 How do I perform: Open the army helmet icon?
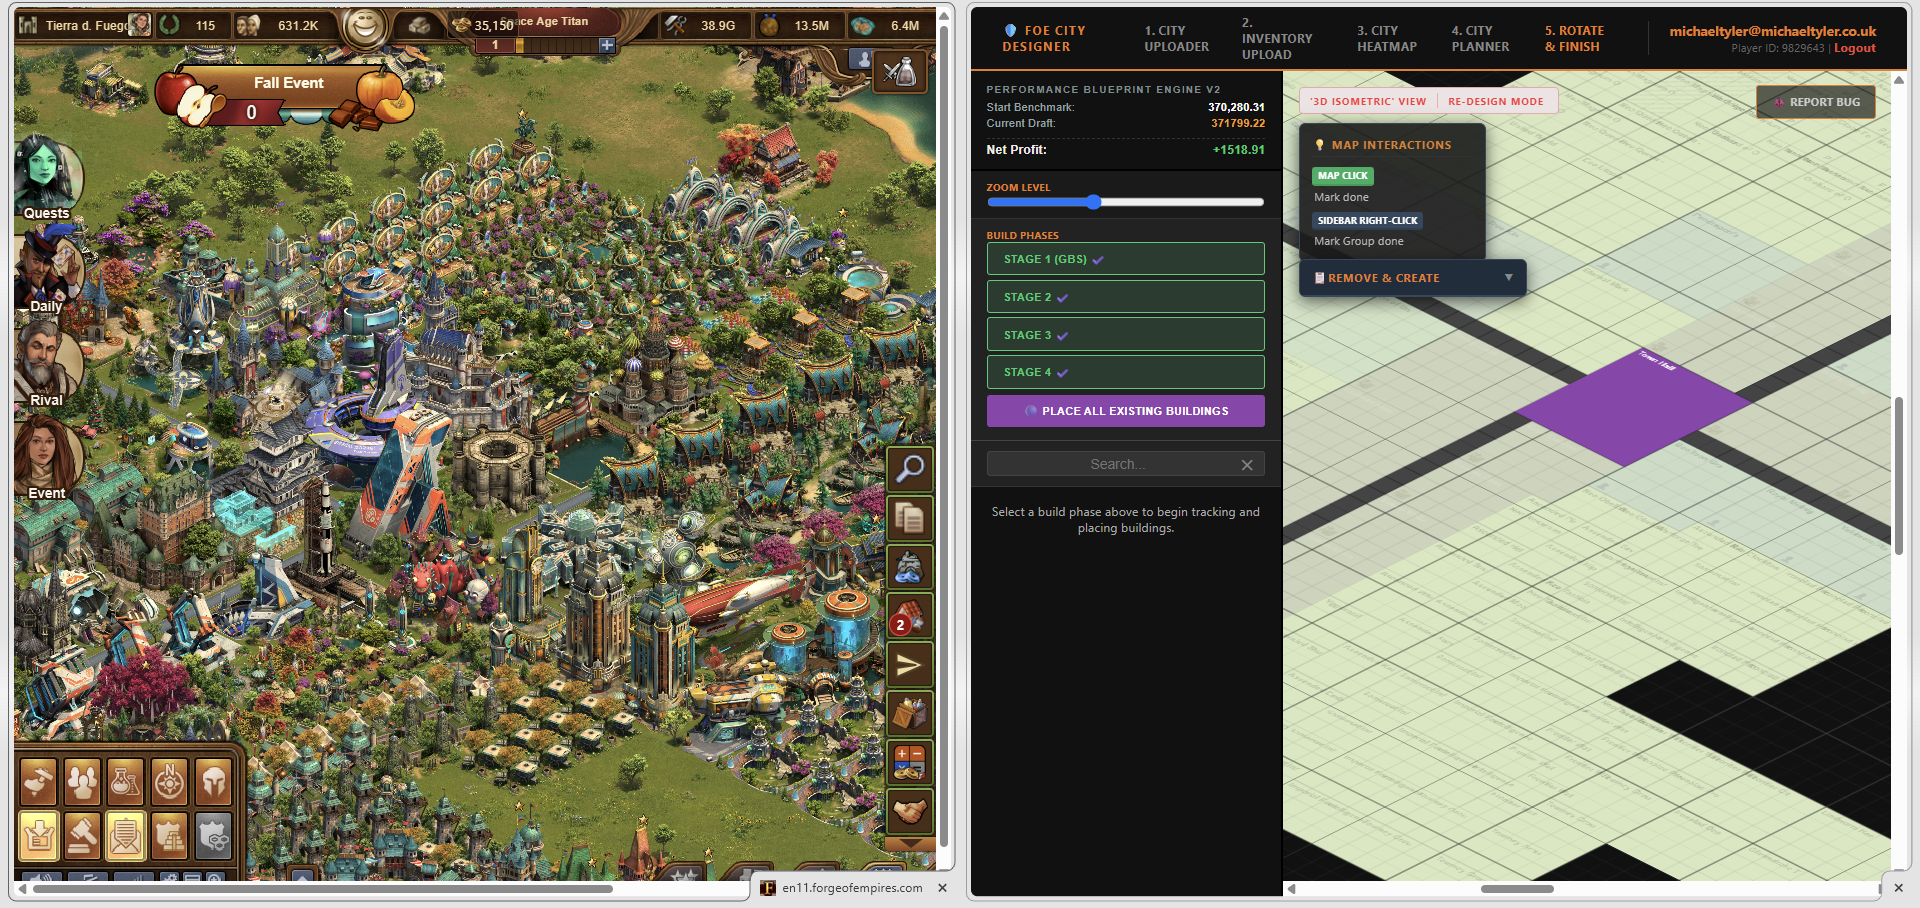(x=213, y=782)
